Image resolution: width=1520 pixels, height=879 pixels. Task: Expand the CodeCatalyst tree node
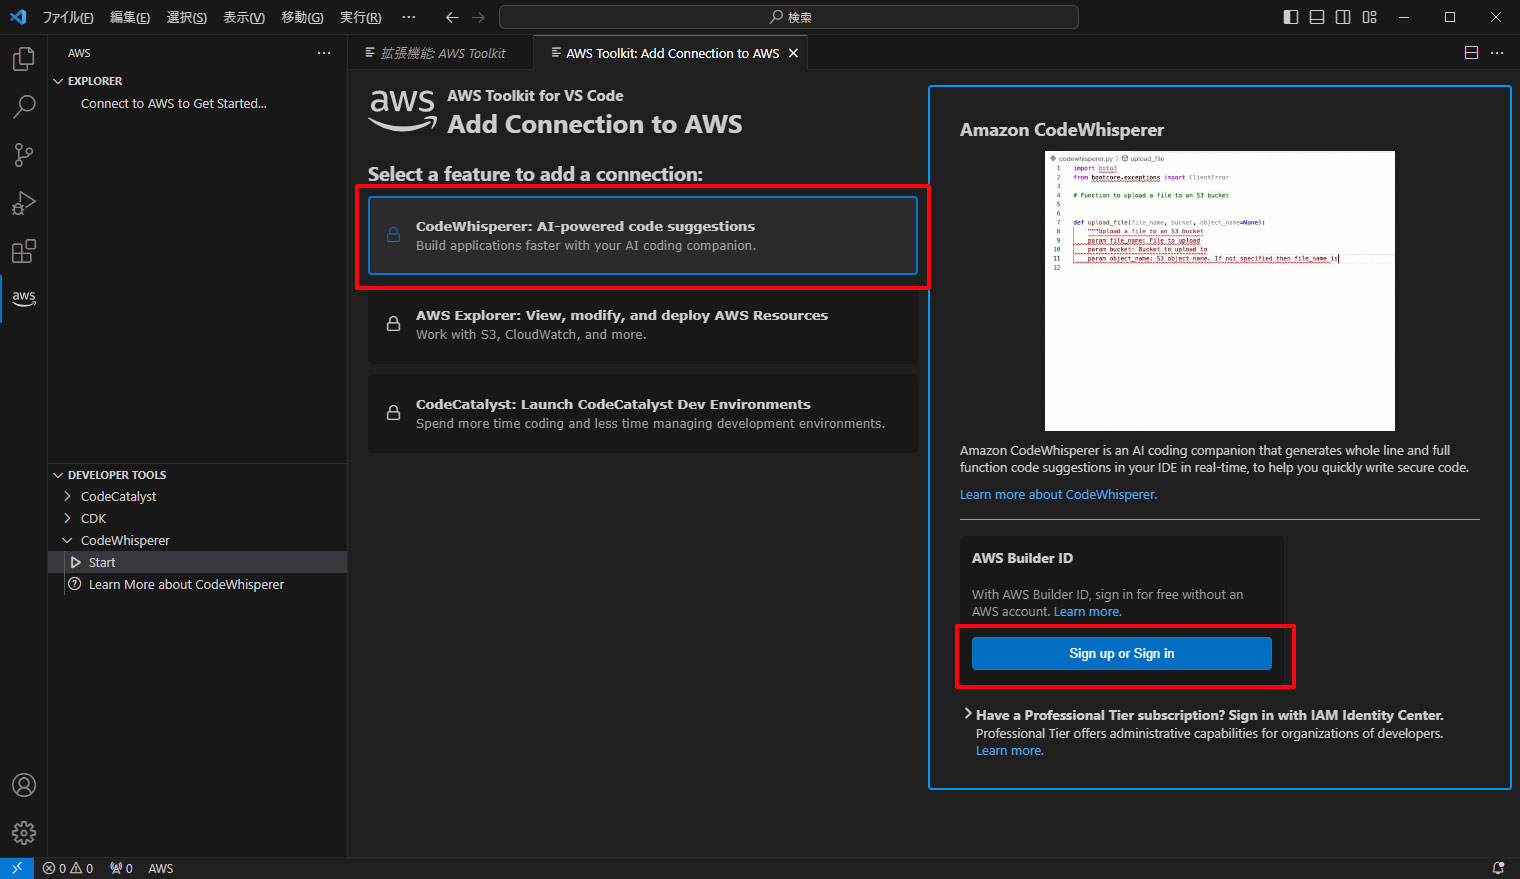click(x=67, y=496)
